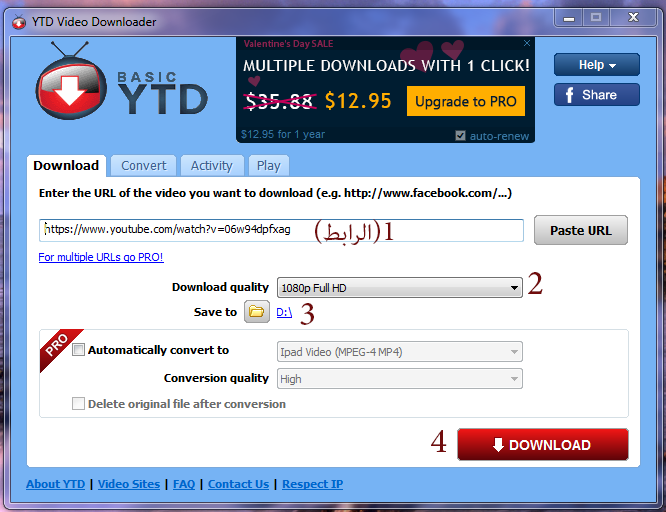Maximize the YTD Video Downloader window

pyautogui.click(x=595, y=18)
